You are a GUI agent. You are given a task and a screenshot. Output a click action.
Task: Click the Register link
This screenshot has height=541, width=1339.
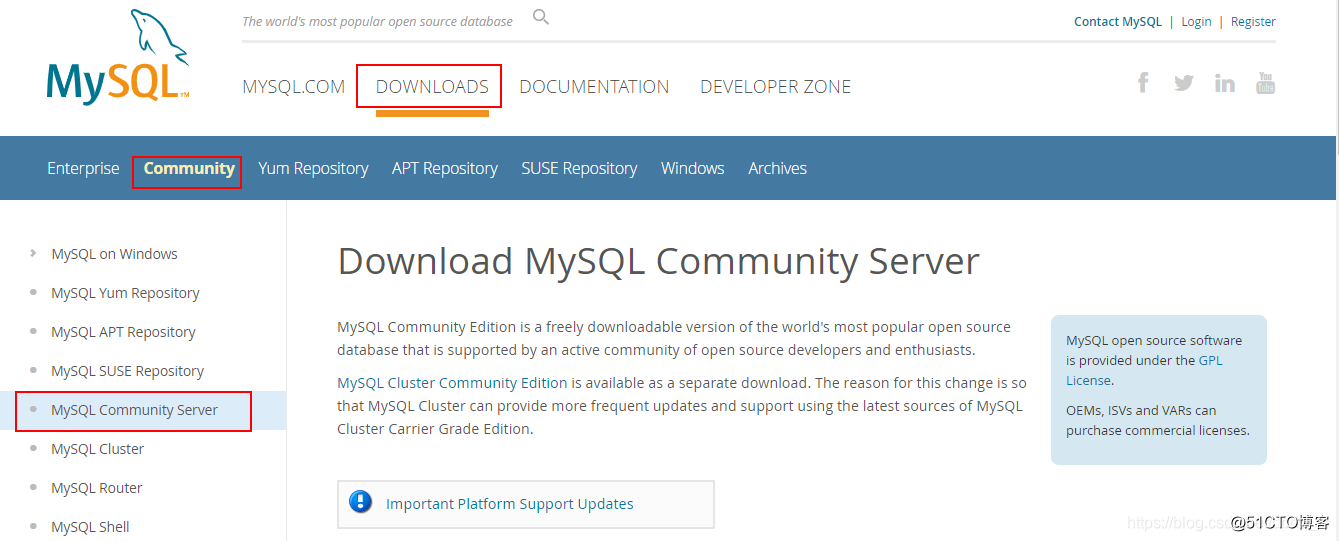pos(1253,21)
